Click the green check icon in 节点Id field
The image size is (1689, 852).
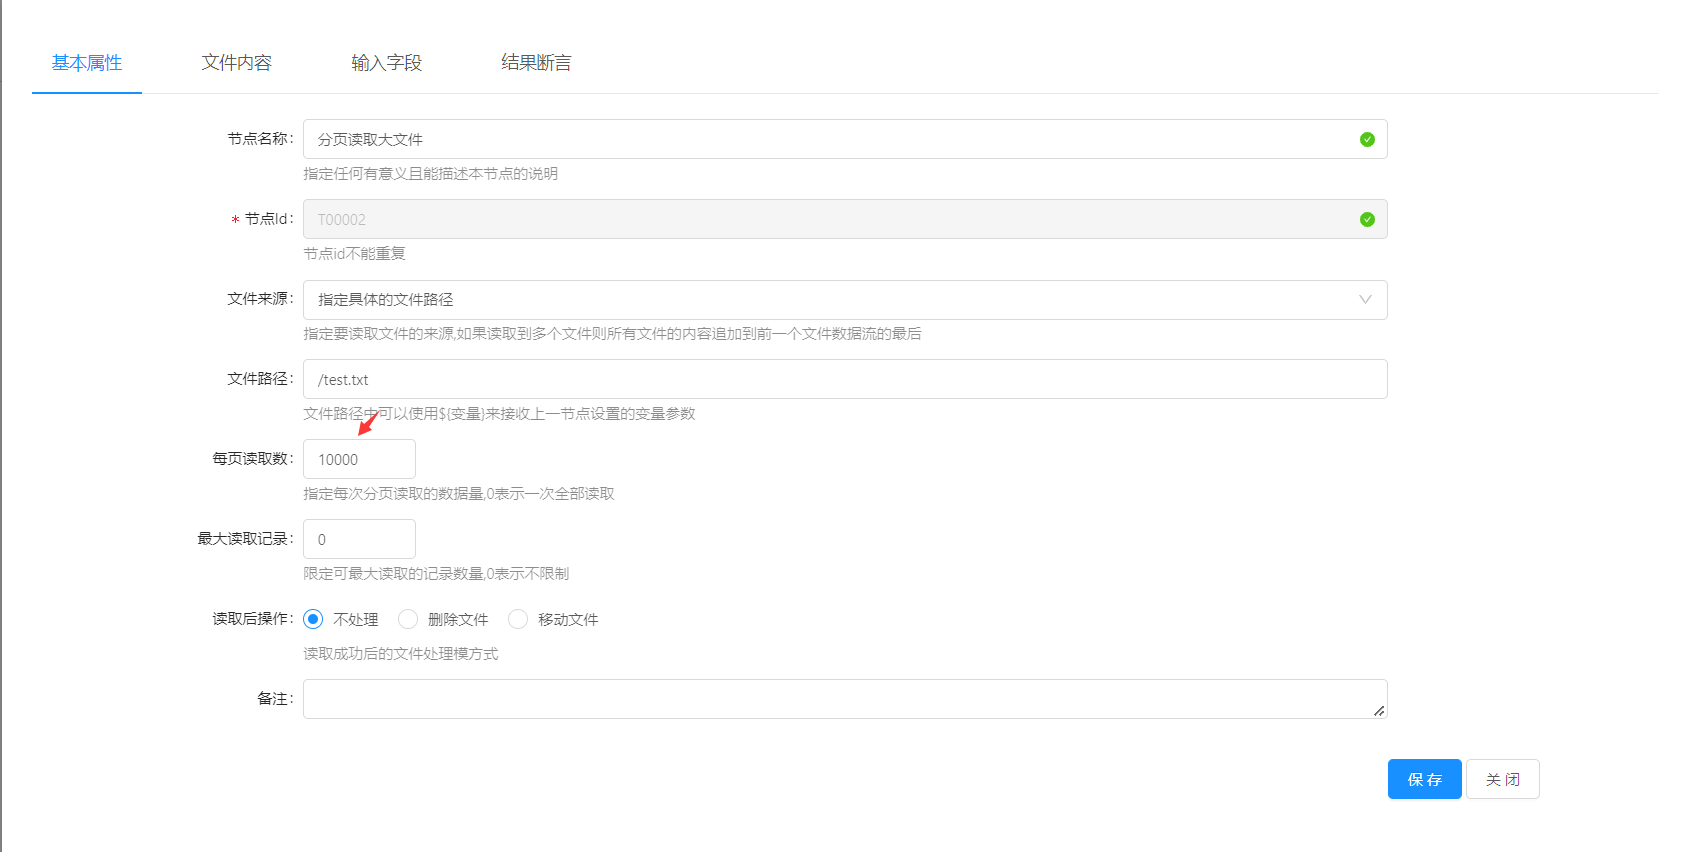(x=1366, y=220)
